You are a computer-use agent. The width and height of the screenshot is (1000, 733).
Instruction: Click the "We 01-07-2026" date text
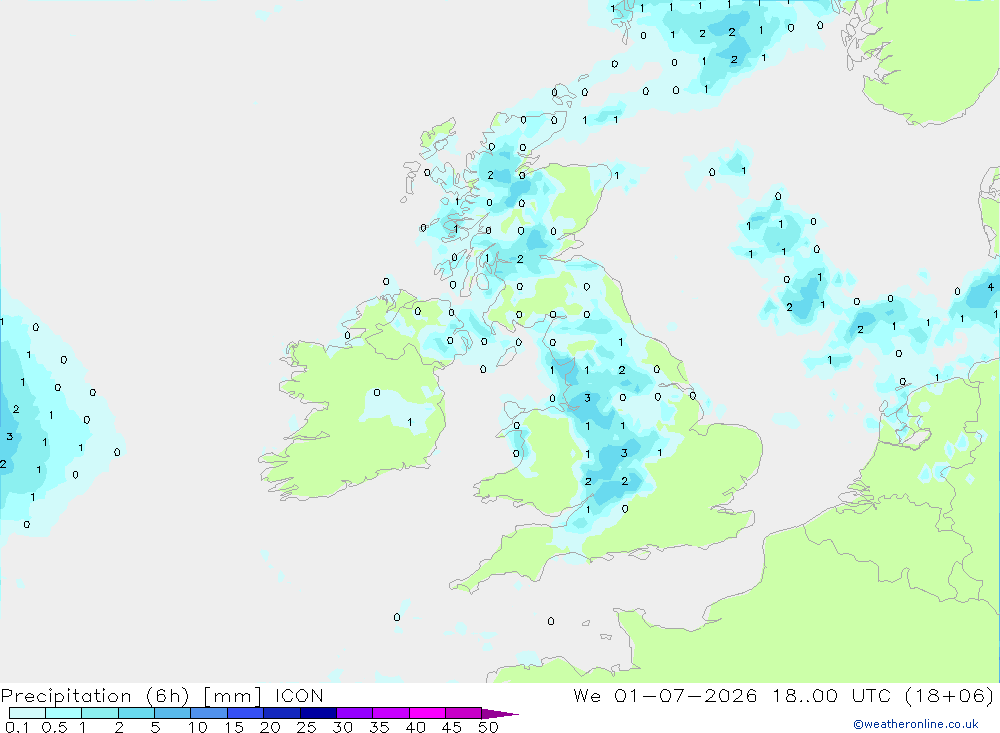coord(665,695)
